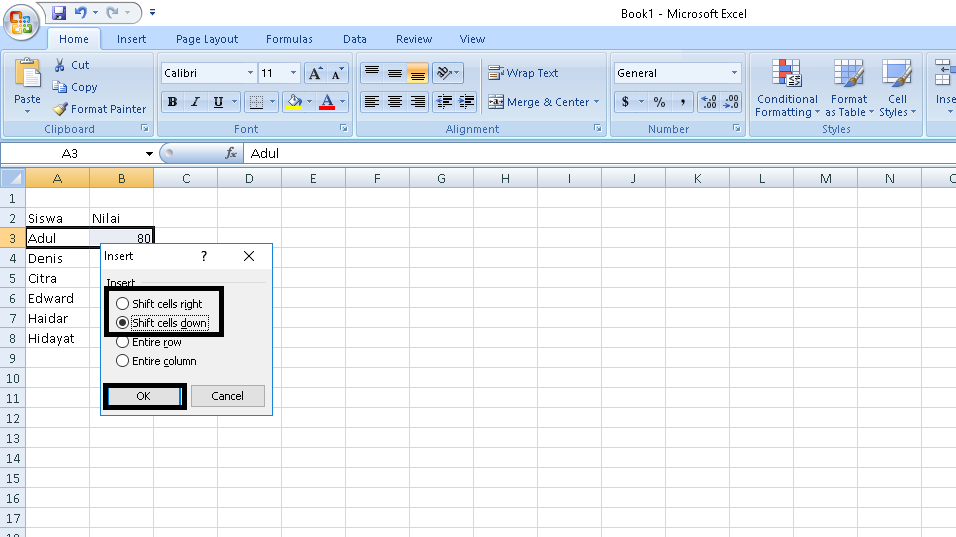Select cell A5 containing Citra
956x537 pixels.
point(57,278)
